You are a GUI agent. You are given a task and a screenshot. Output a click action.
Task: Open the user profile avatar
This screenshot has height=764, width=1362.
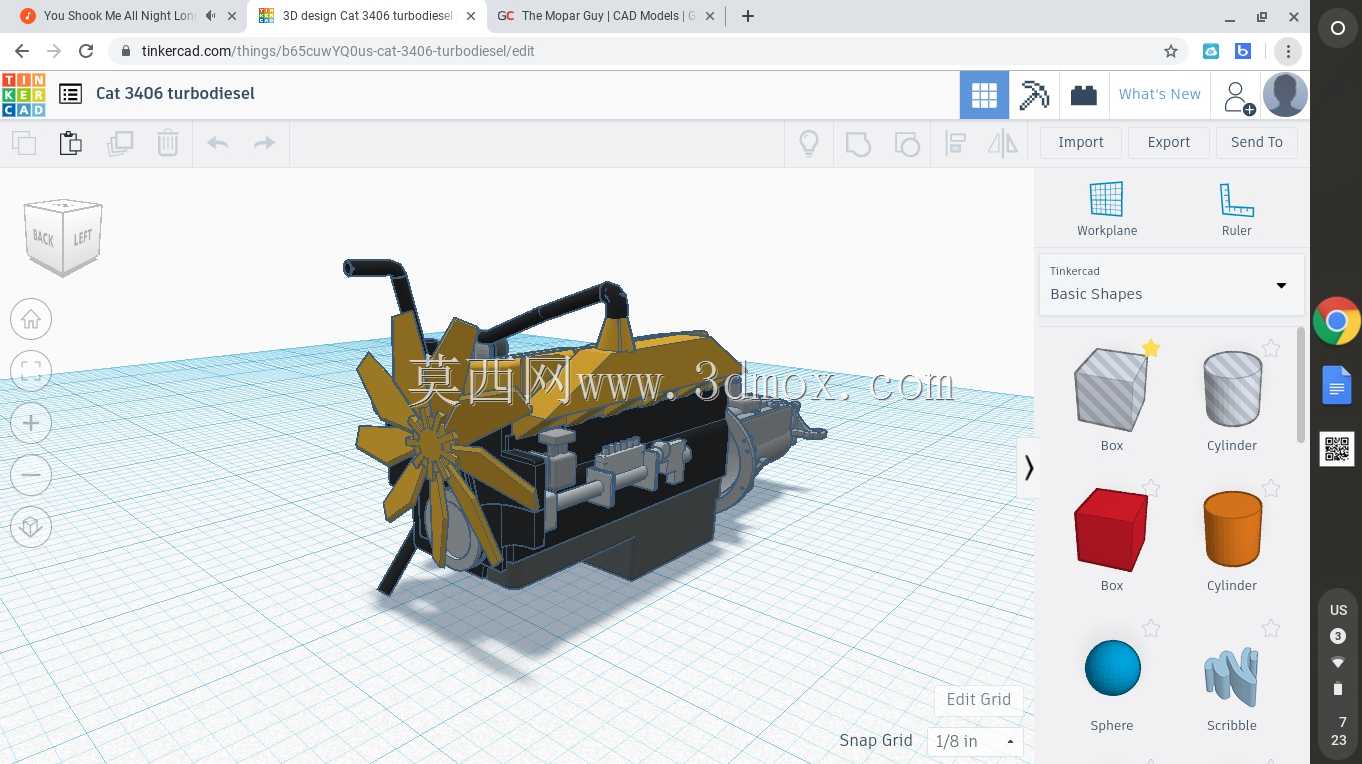[1285, 95]
